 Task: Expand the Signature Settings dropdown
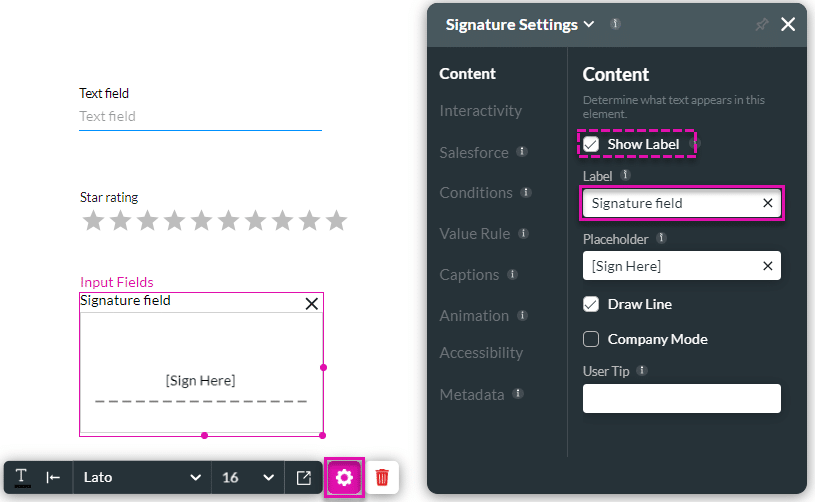[x=589, y=25]
